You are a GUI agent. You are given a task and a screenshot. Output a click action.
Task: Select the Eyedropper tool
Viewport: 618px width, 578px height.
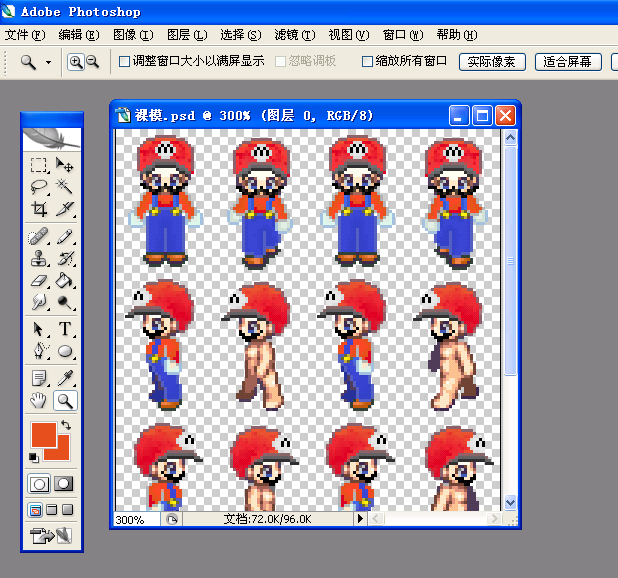click(65, 378)
